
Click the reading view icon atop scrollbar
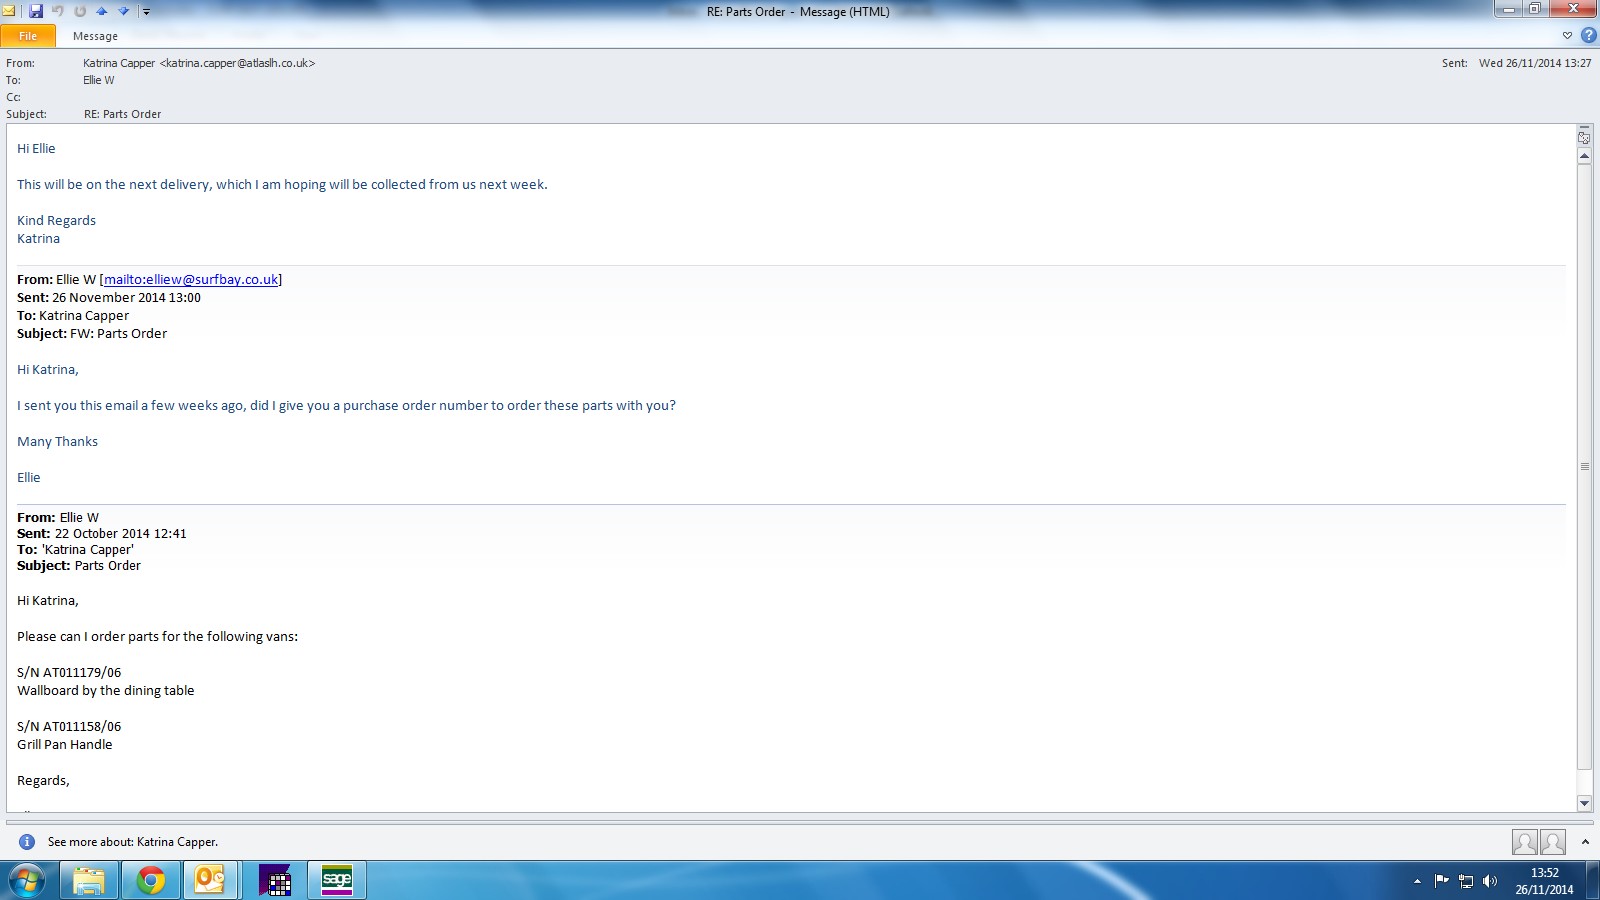pos(1584,138)
